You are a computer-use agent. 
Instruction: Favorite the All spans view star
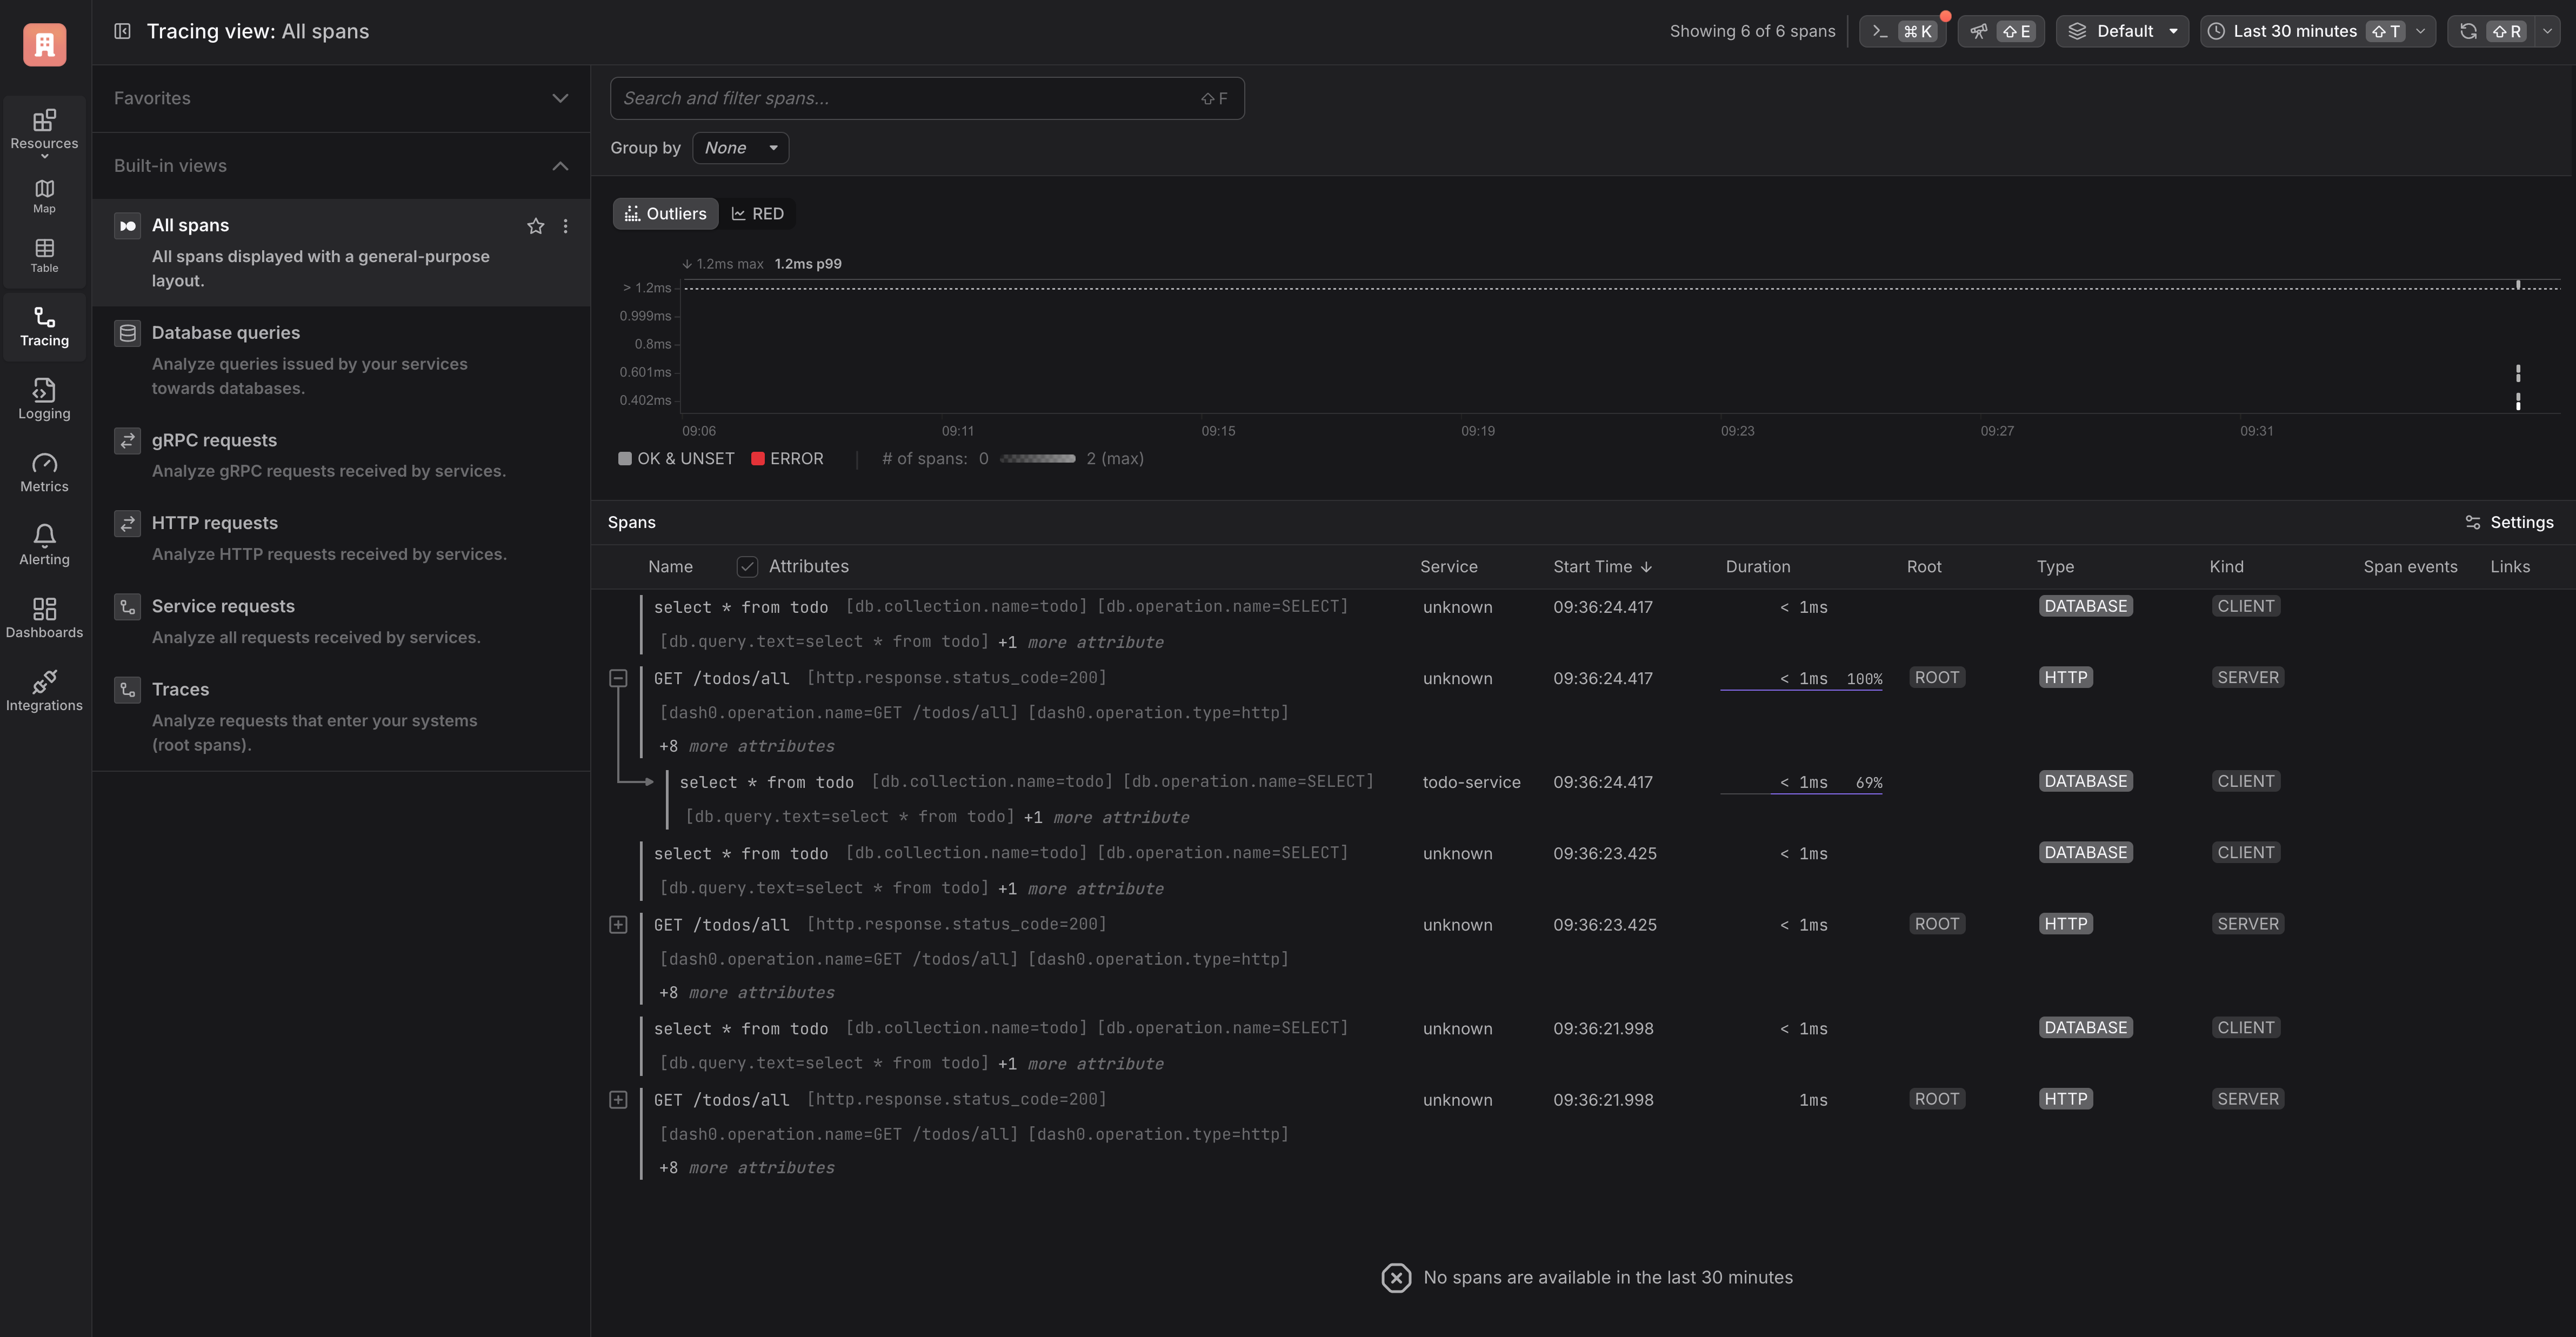[536, 226]
